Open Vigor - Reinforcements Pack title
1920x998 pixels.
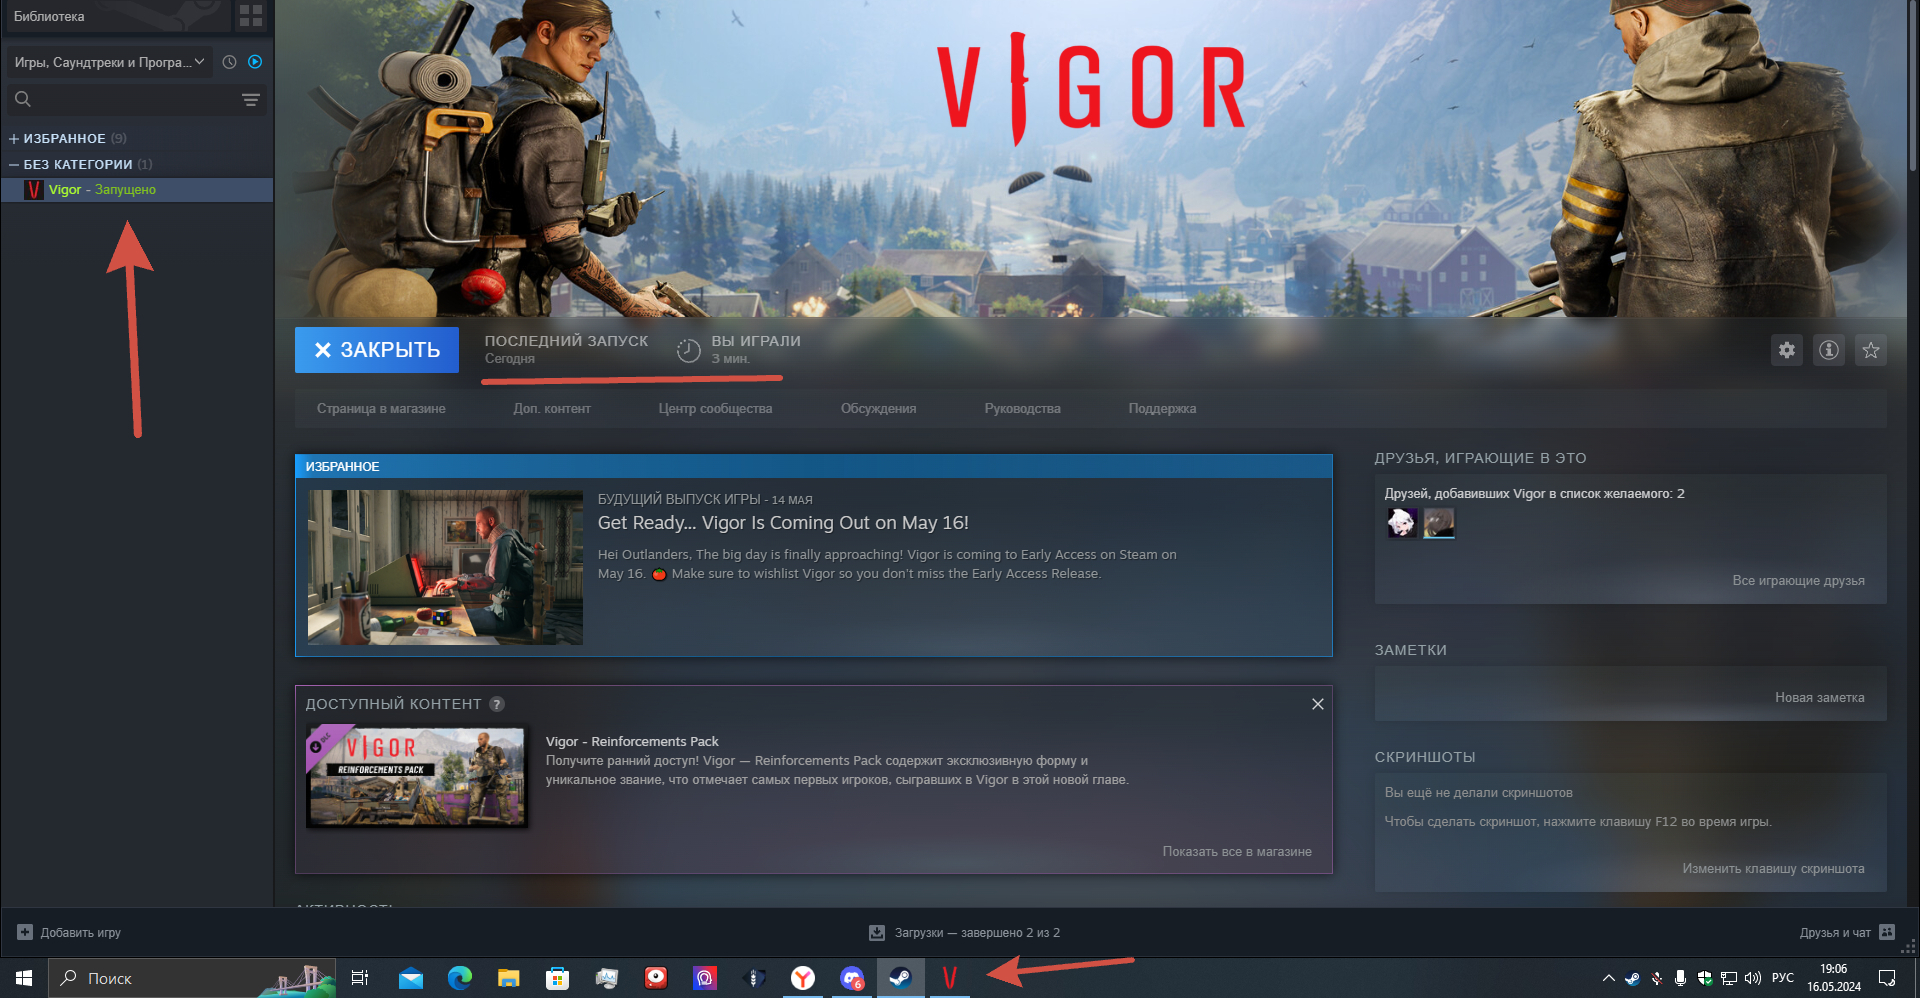632,741
